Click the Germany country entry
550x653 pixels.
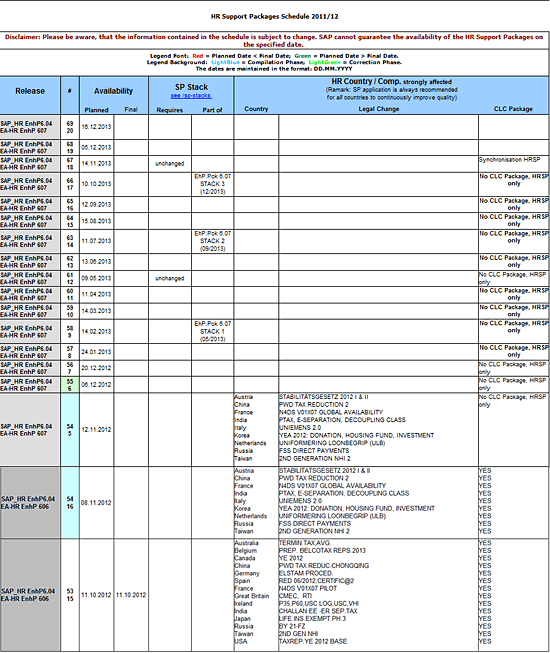click(x=247, y=573)
